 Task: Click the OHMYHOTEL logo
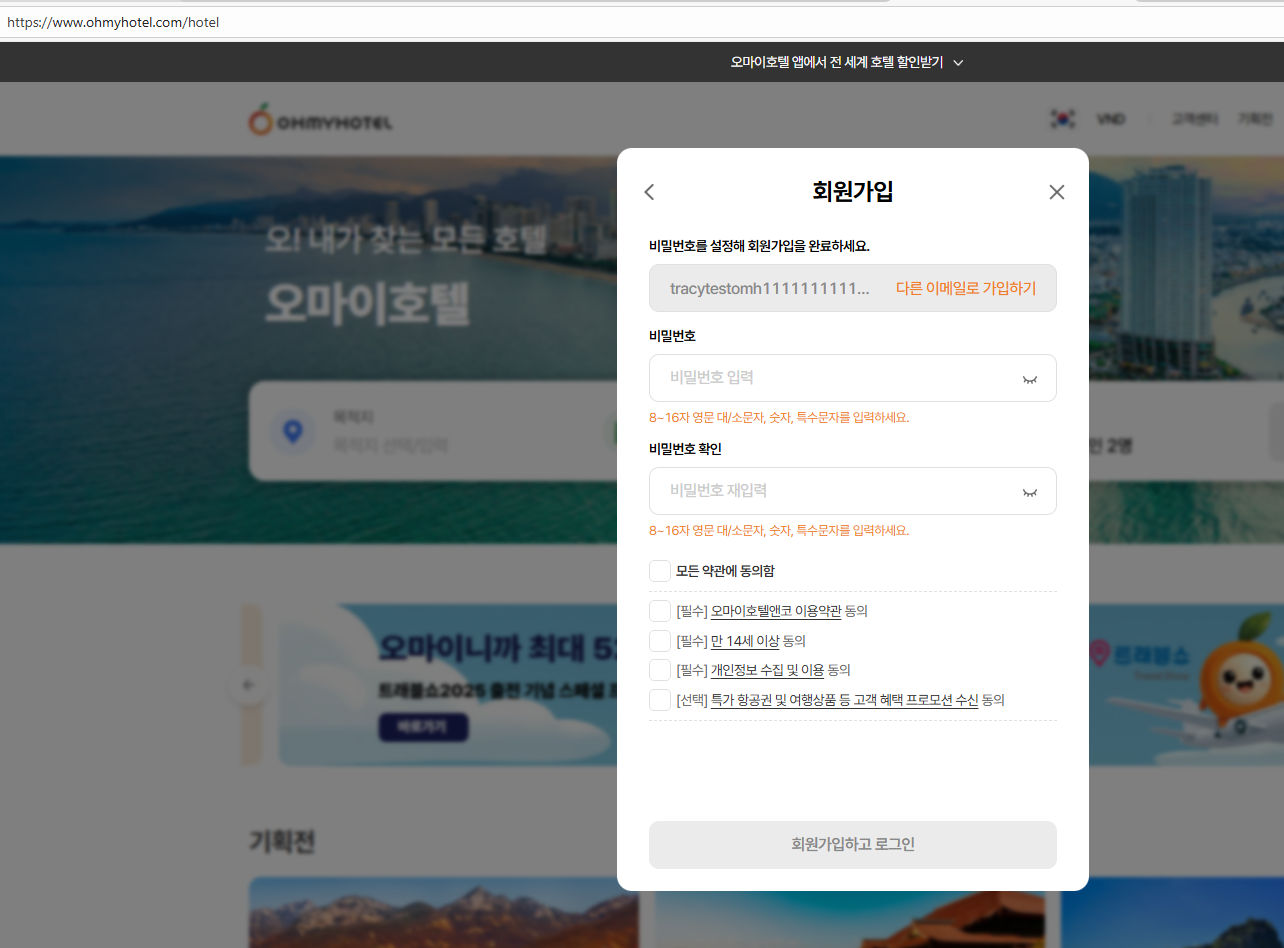[x=320, y=120]
